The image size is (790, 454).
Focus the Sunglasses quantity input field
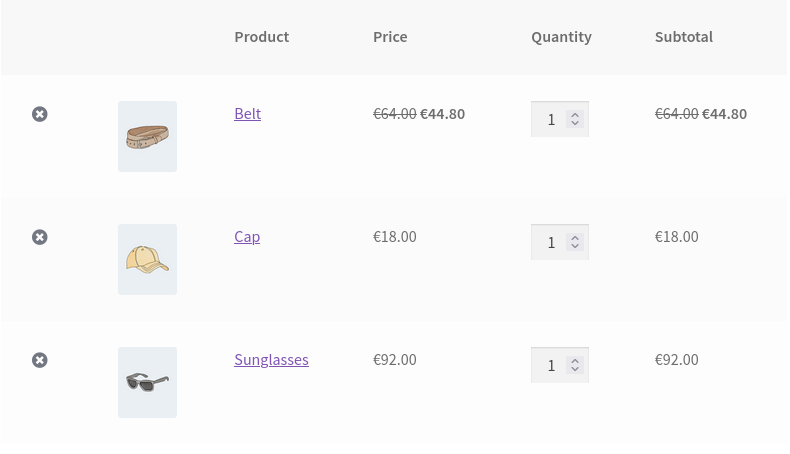click(549, 365)
